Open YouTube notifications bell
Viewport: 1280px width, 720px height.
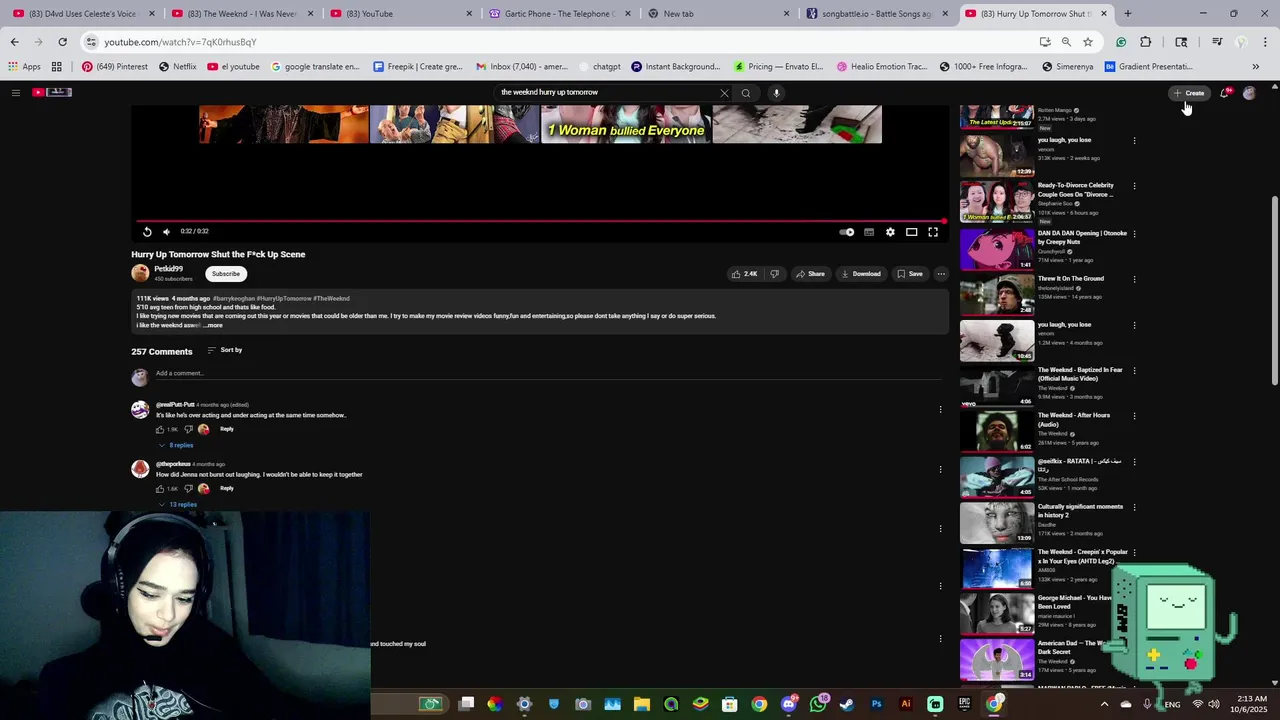coord(1225,93)
